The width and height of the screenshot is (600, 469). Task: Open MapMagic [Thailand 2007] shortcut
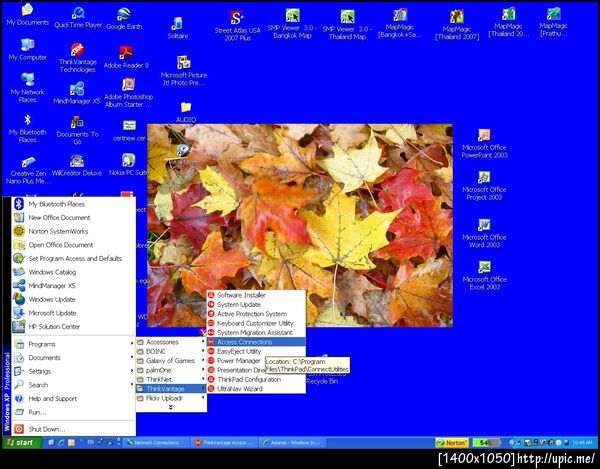pyautogui.click(x=457, y=24)
